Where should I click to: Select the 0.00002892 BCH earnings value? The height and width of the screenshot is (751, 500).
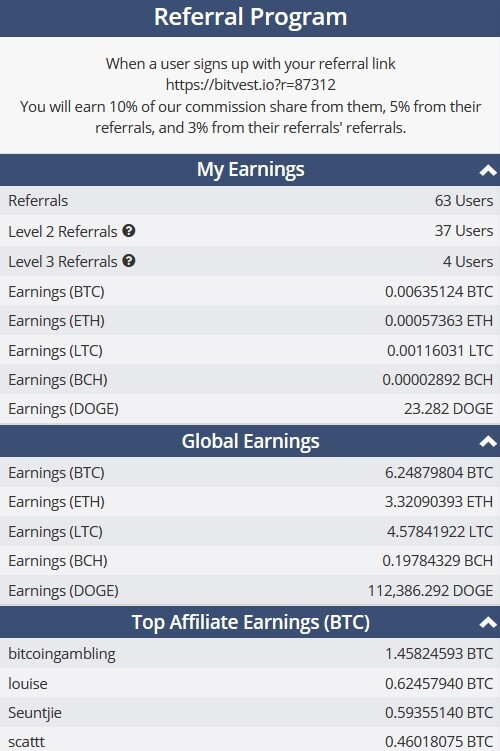tap(437, 380)
